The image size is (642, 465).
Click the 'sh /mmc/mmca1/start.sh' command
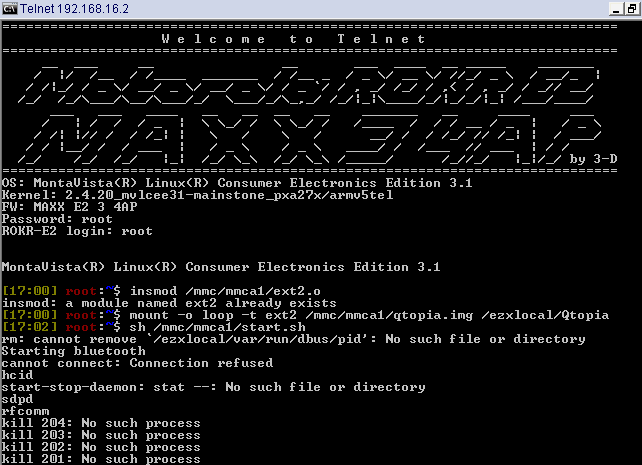coord(217,327)
